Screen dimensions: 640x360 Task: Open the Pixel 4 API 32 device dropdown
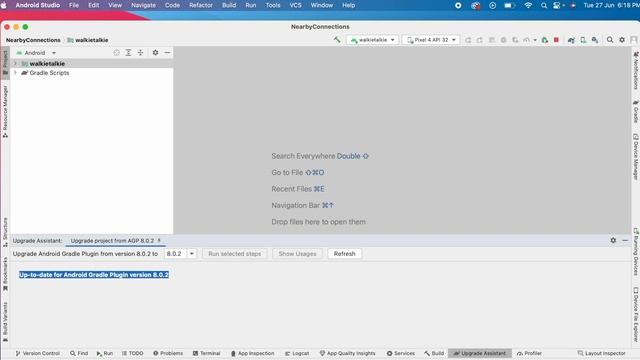431,40
